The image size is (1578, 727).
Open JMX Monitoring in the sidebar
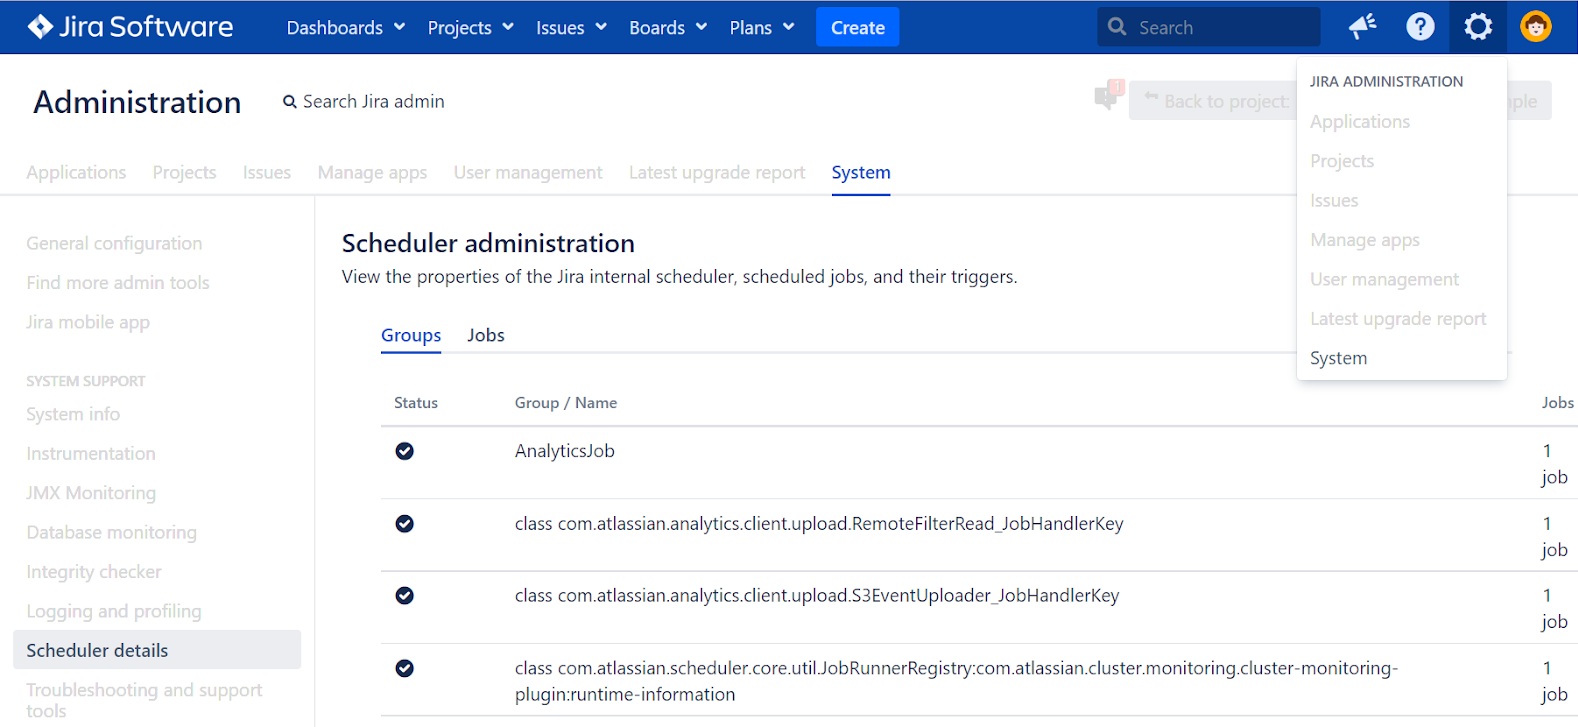(91, 493)
